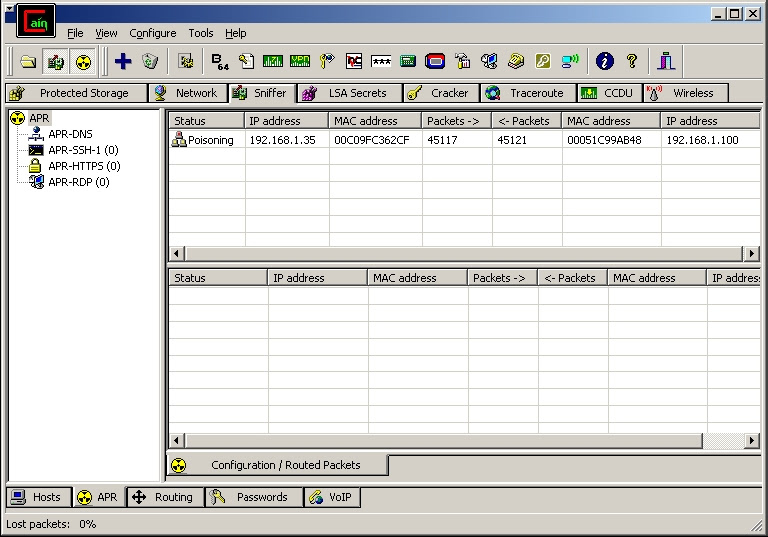This screenshot has width=768, height=537.
Task: Click the MAC address cell 00051C99AB48
Action: (604, 140)
